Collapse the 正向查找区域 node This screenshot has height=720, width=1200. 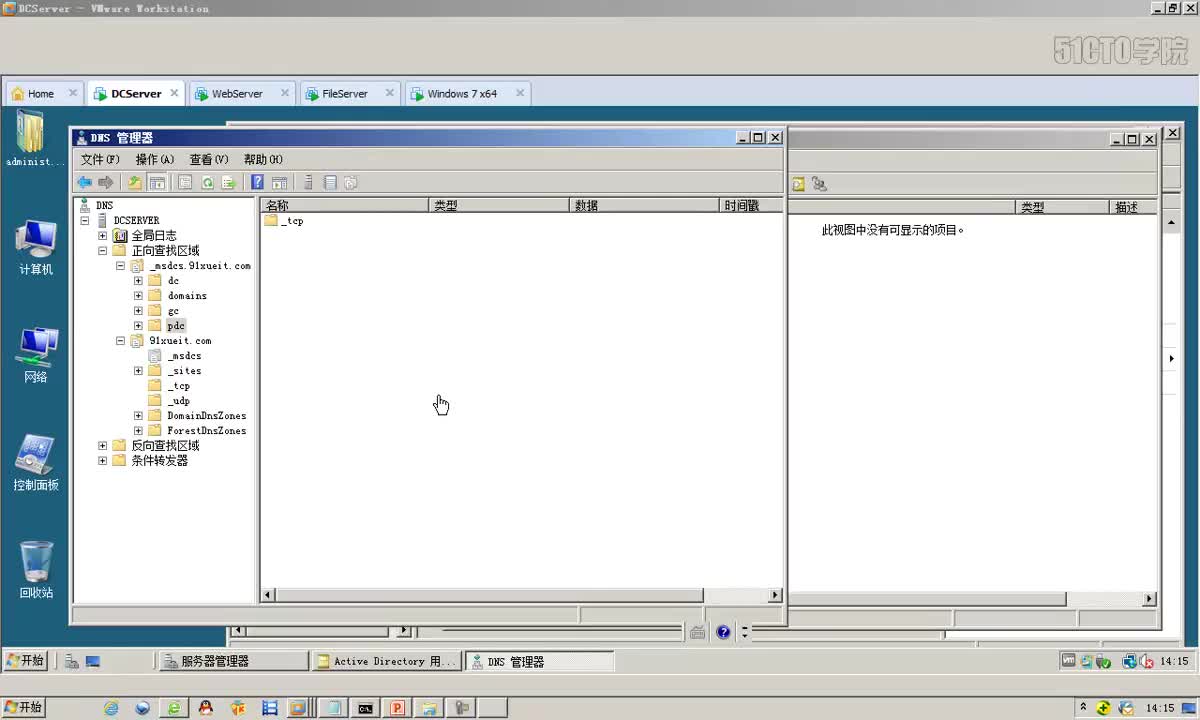[102, 250]
